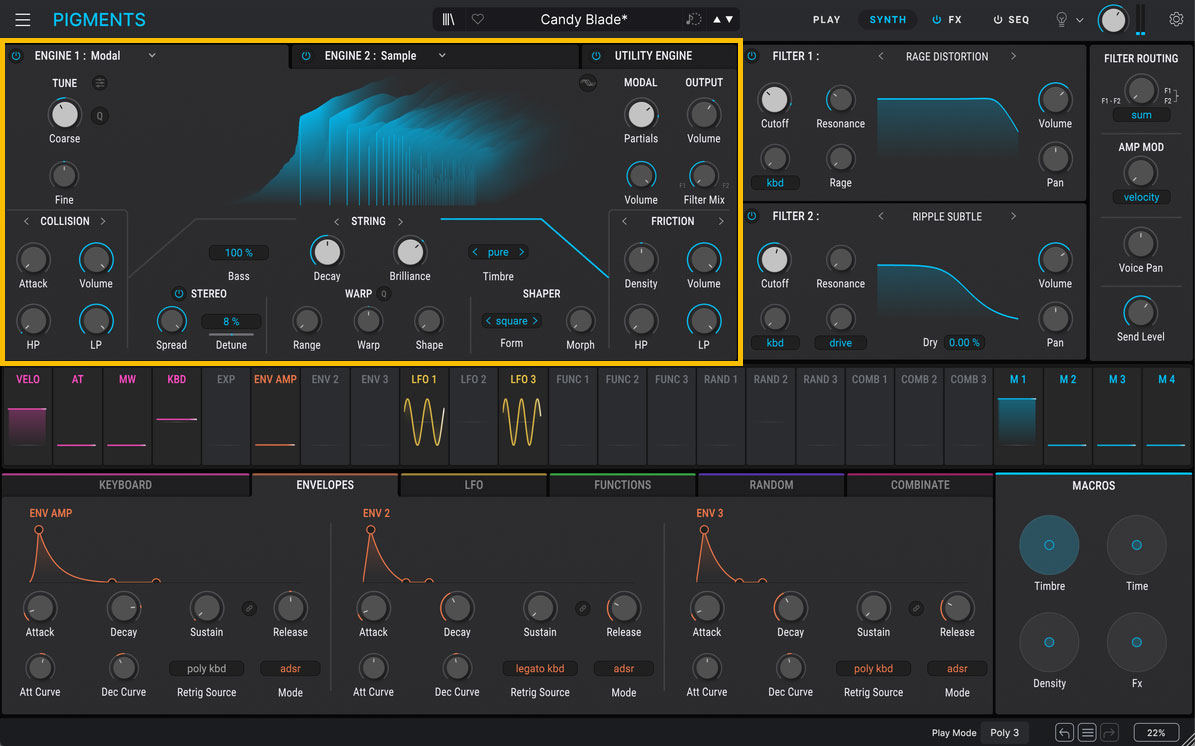Click the previous Collision type arrow

pos(26,221)
